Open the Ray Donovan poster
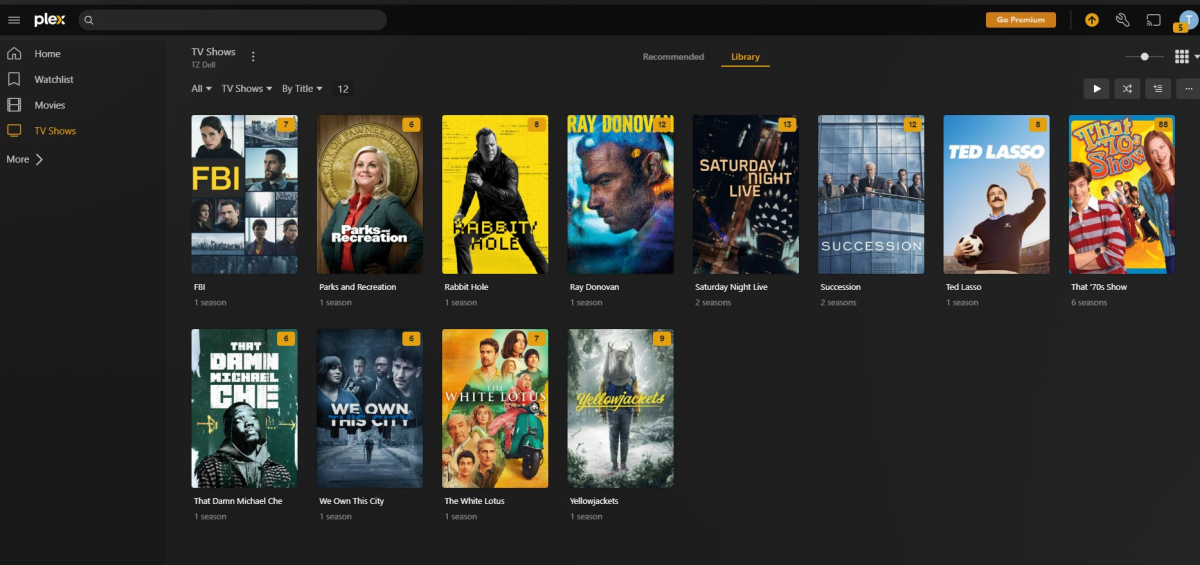This screenshot has width=1200, height=565. pyautogui.click(x=620, y=194)
